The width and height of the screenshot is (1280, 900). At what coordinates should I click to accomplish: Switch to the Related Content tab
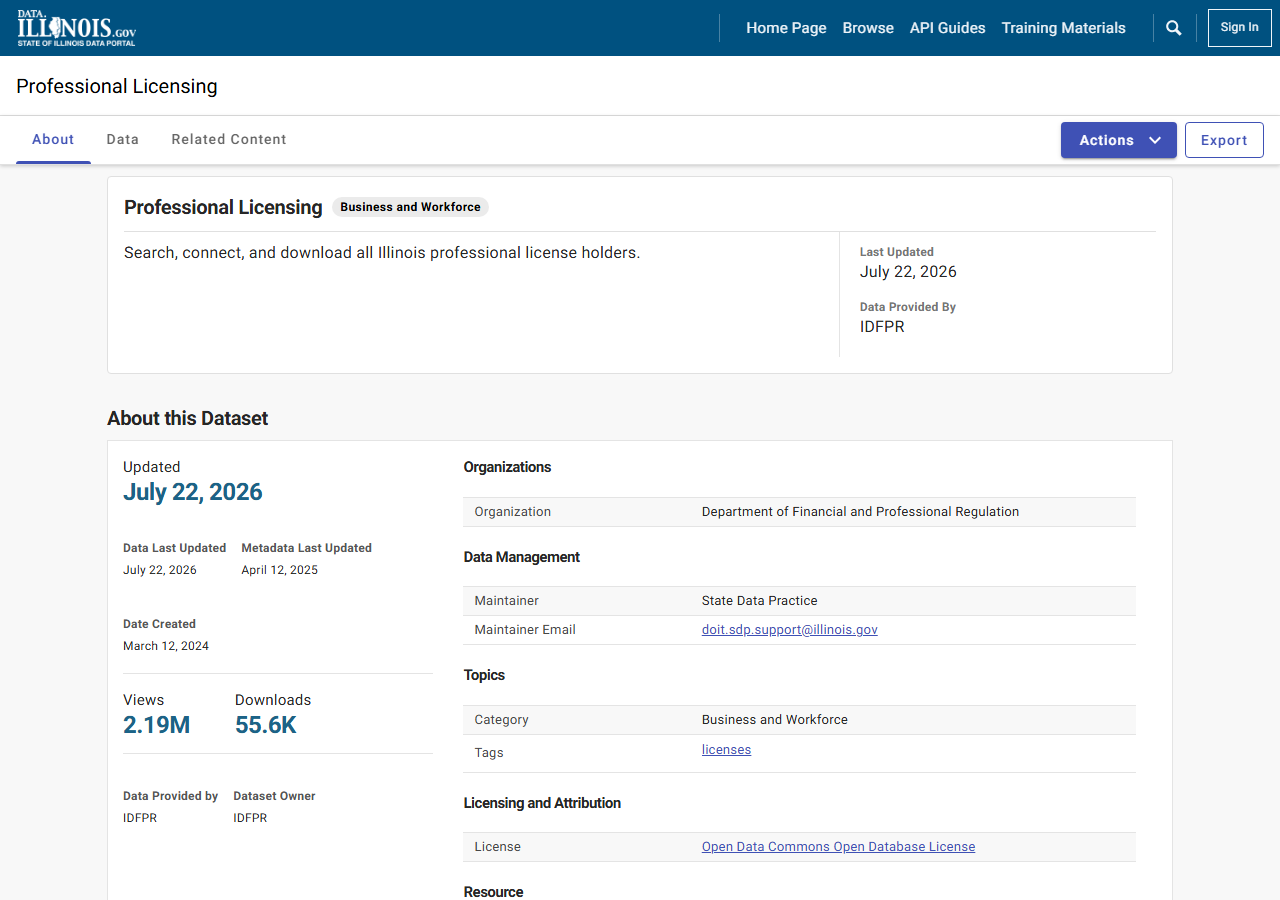point(229,140)
